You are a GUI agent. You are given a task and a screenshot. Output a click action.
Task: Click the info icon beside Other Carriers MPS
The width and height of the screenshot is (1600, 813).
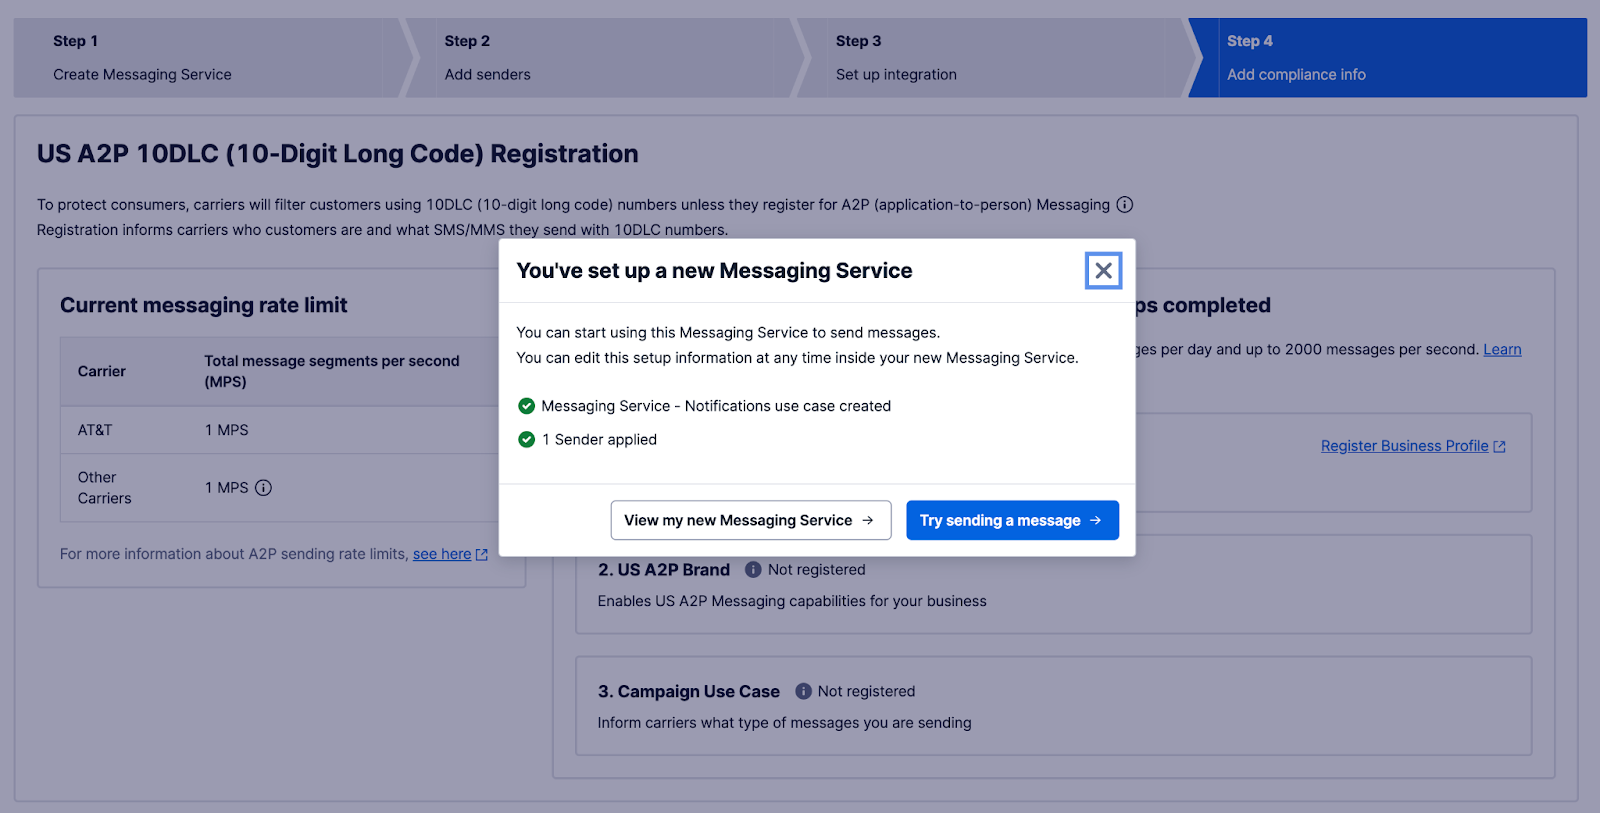263,488
